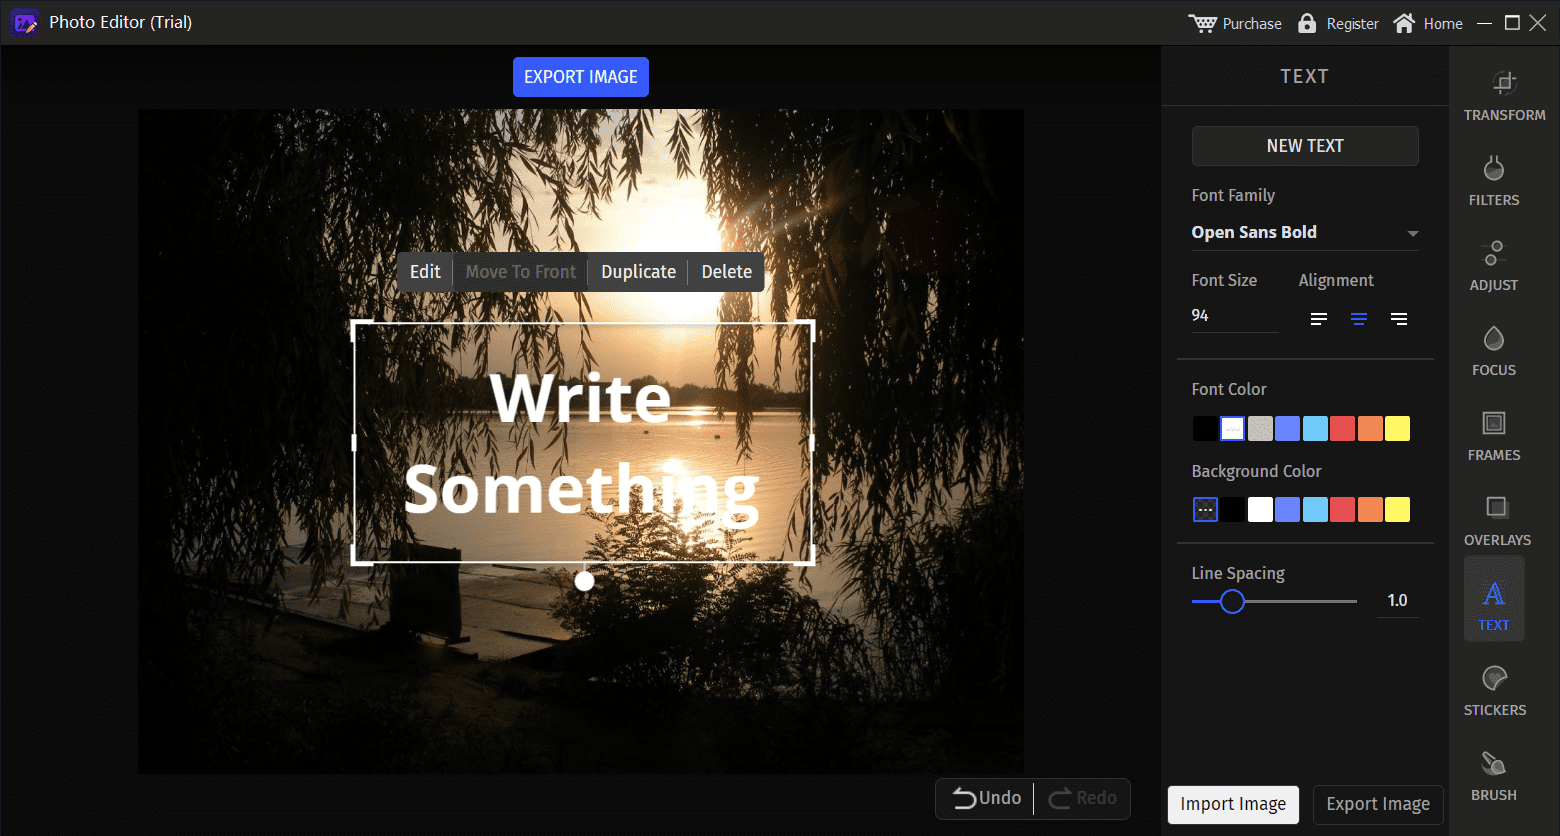Pick custom font color swatch
This screenshot has height=836, width=1560.
[x=1233, y=429]
